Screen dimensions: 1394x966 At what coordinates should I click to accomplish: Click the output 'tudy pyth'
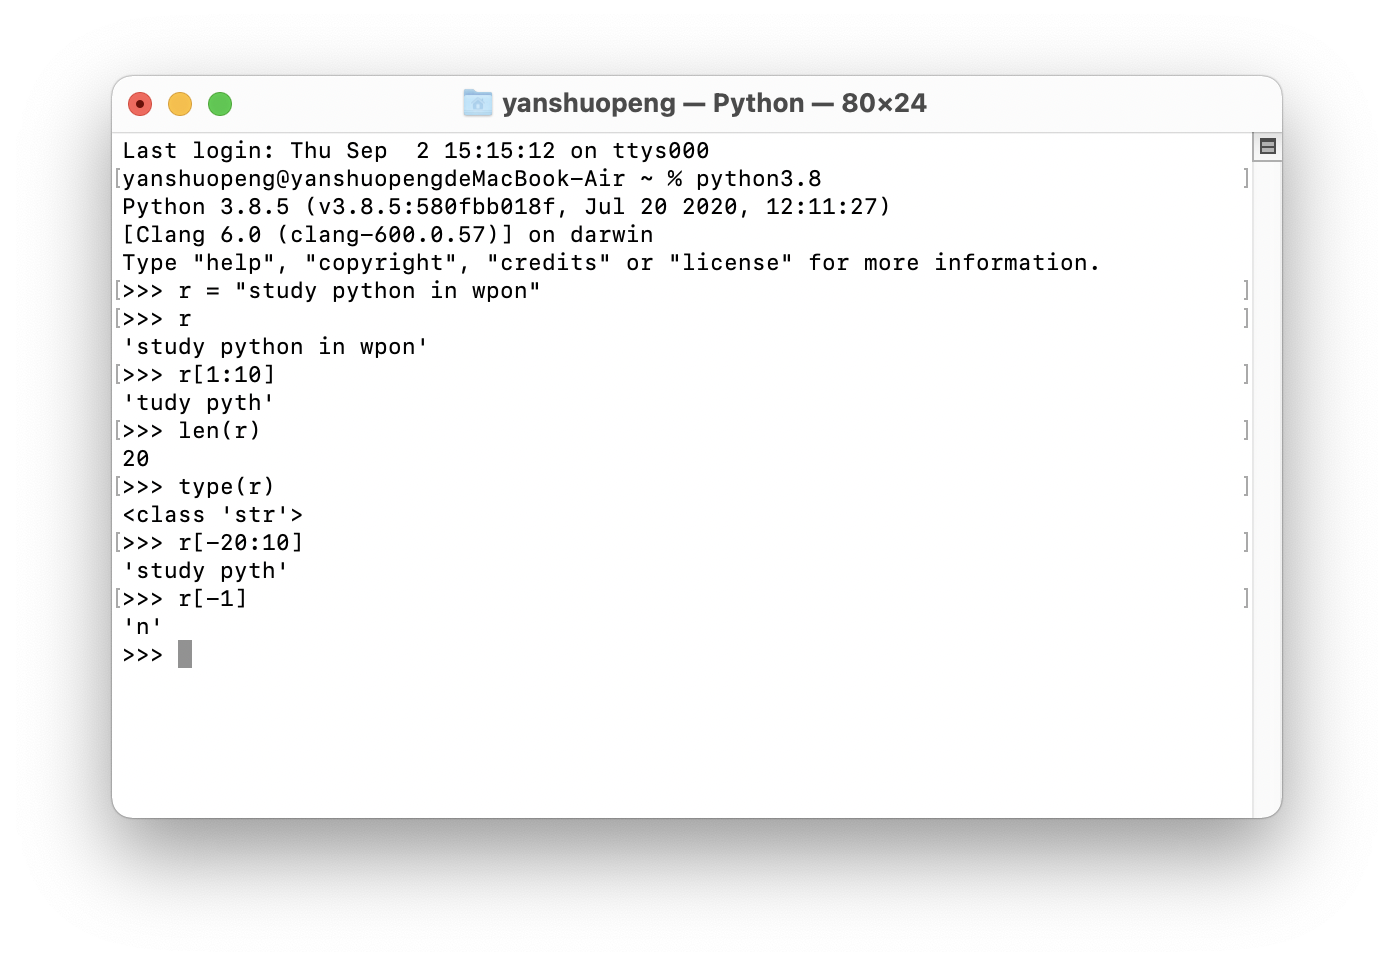(198, 403)
